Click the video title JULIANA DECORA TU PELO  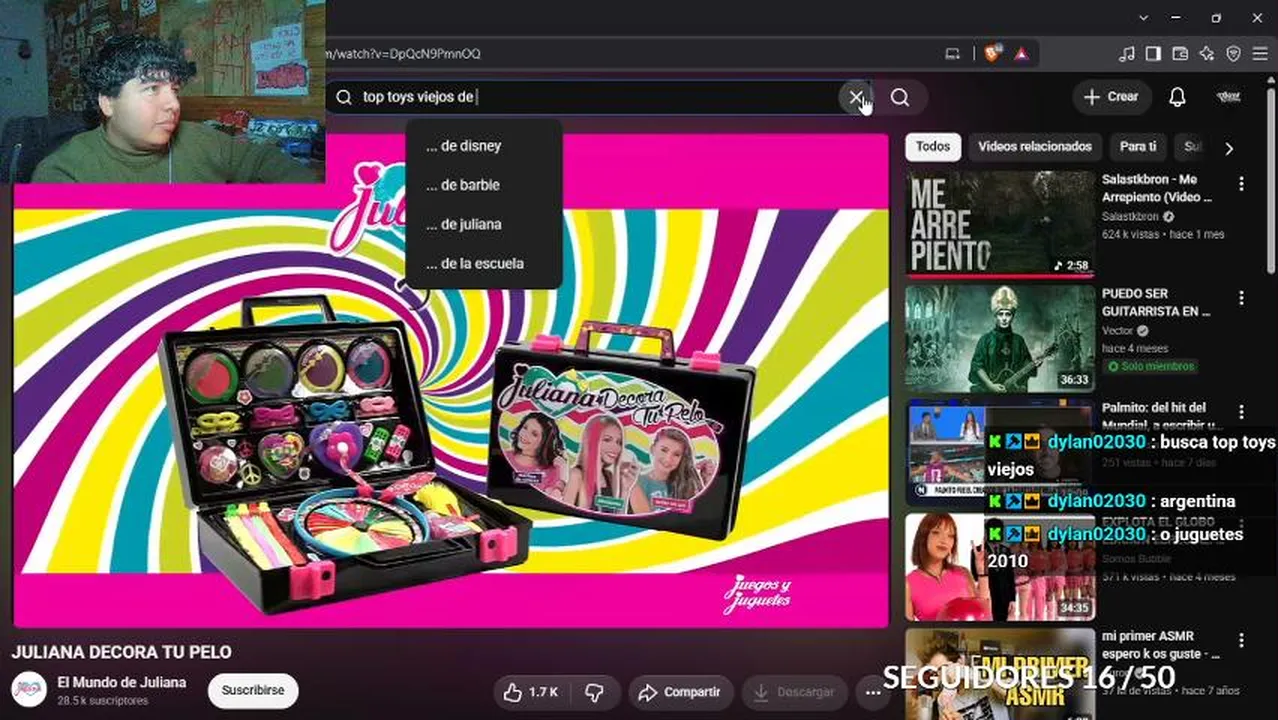point(122,652)
